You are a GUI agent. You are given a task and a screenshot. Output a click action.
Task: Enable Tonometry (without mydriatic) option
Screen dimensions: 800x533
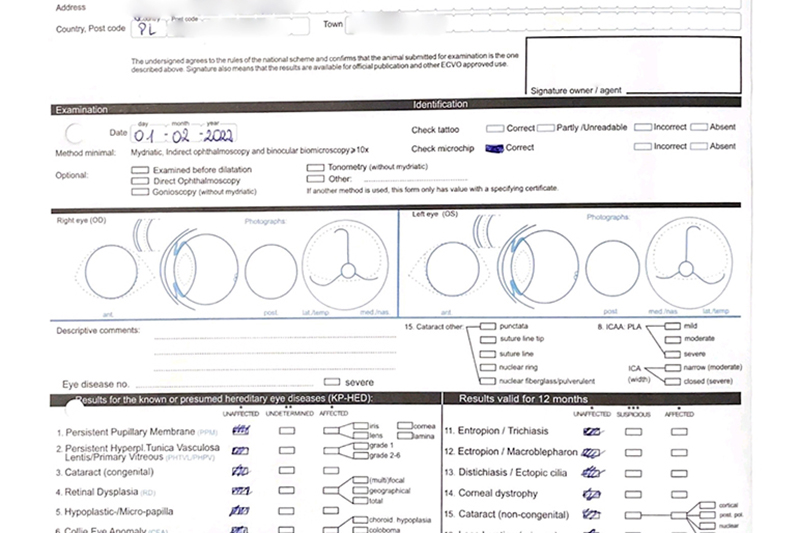pyautogui.click(x=315, y=167)
